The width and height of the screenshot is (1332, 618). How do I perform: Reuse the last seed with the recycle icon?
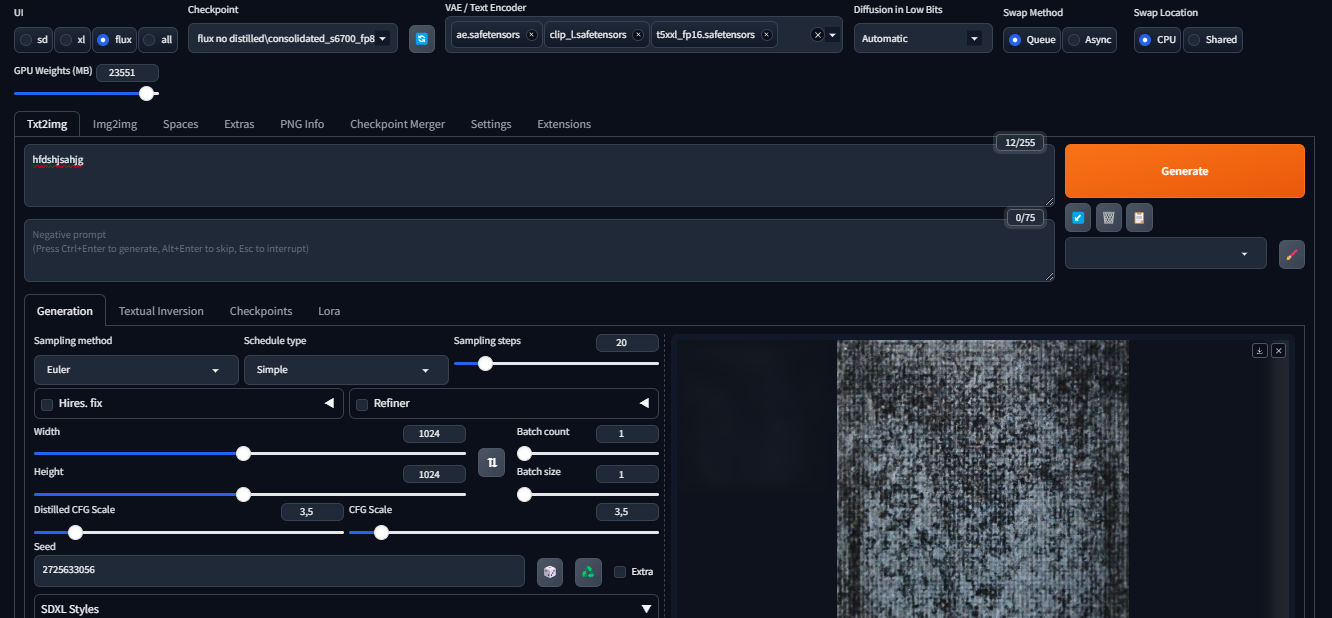pyautogui.click(x=588, y=572)
